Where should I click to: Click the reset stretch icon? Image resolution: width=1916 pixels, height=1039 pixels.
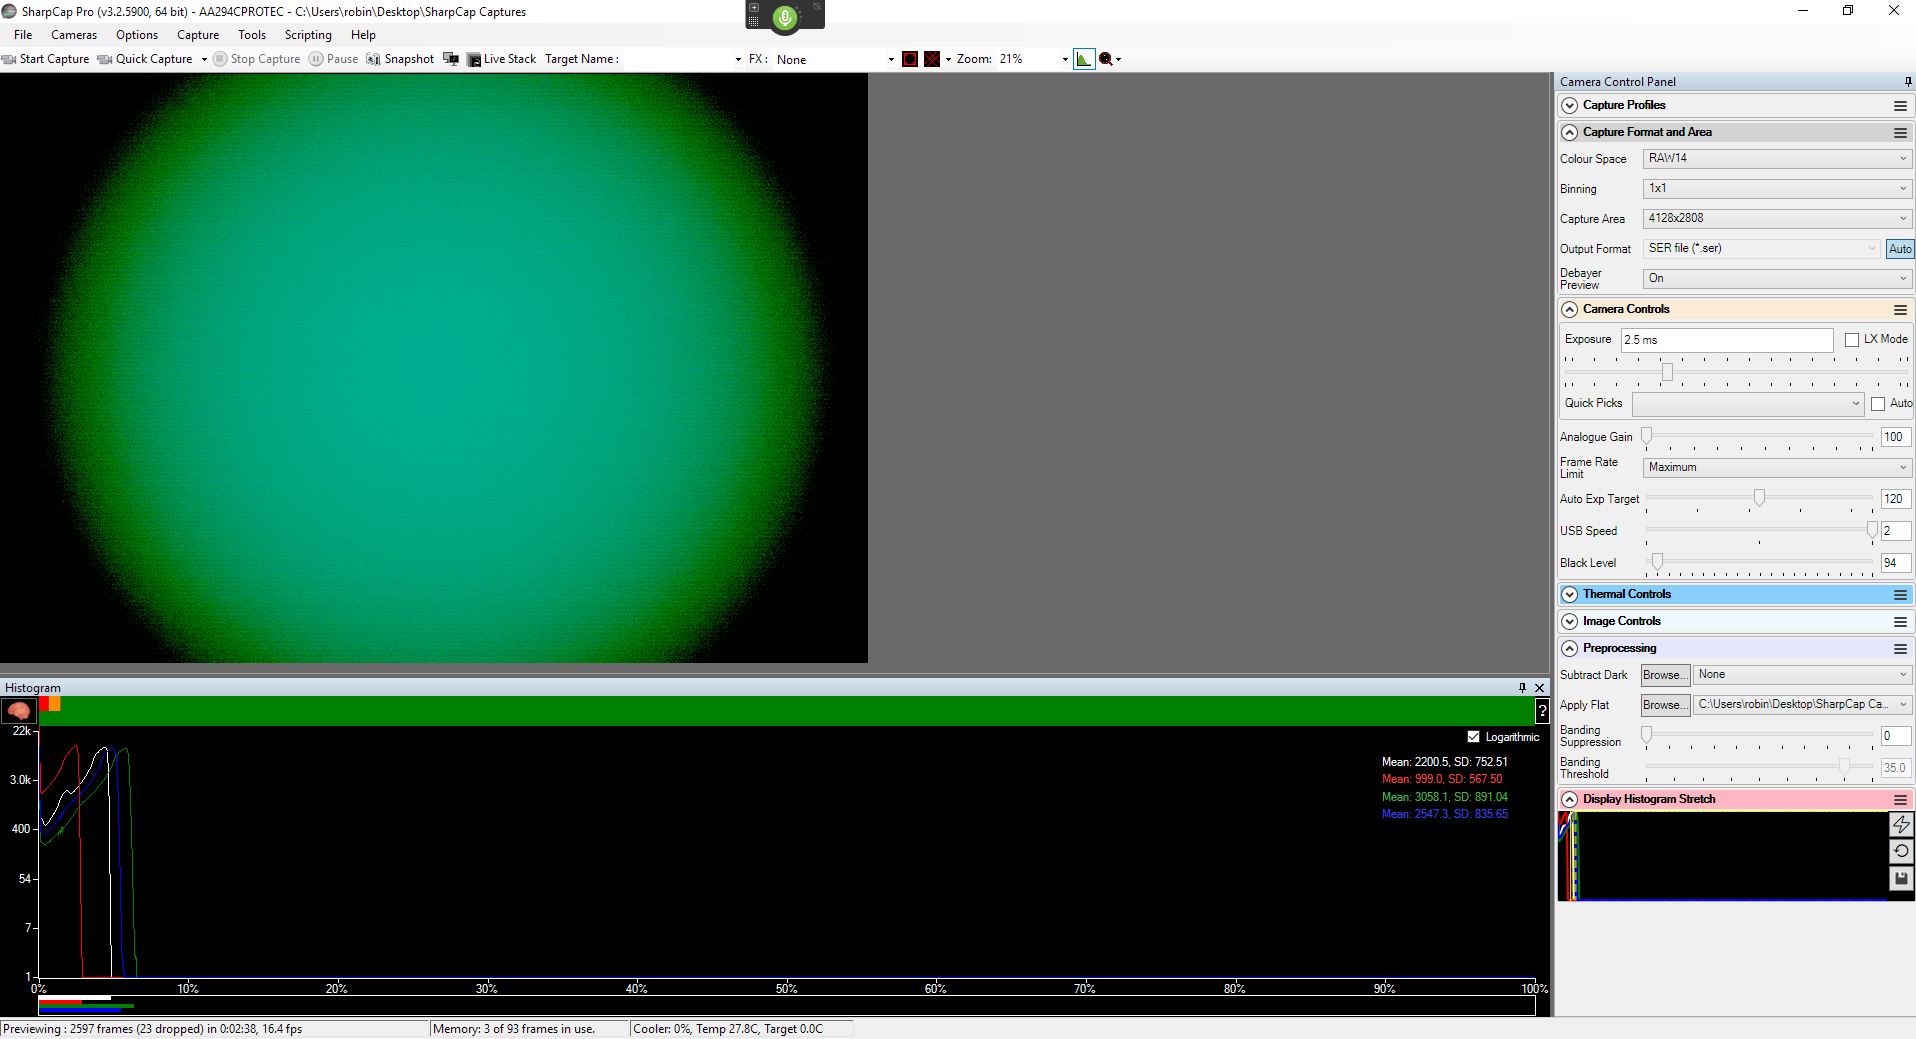point(1901,851)
